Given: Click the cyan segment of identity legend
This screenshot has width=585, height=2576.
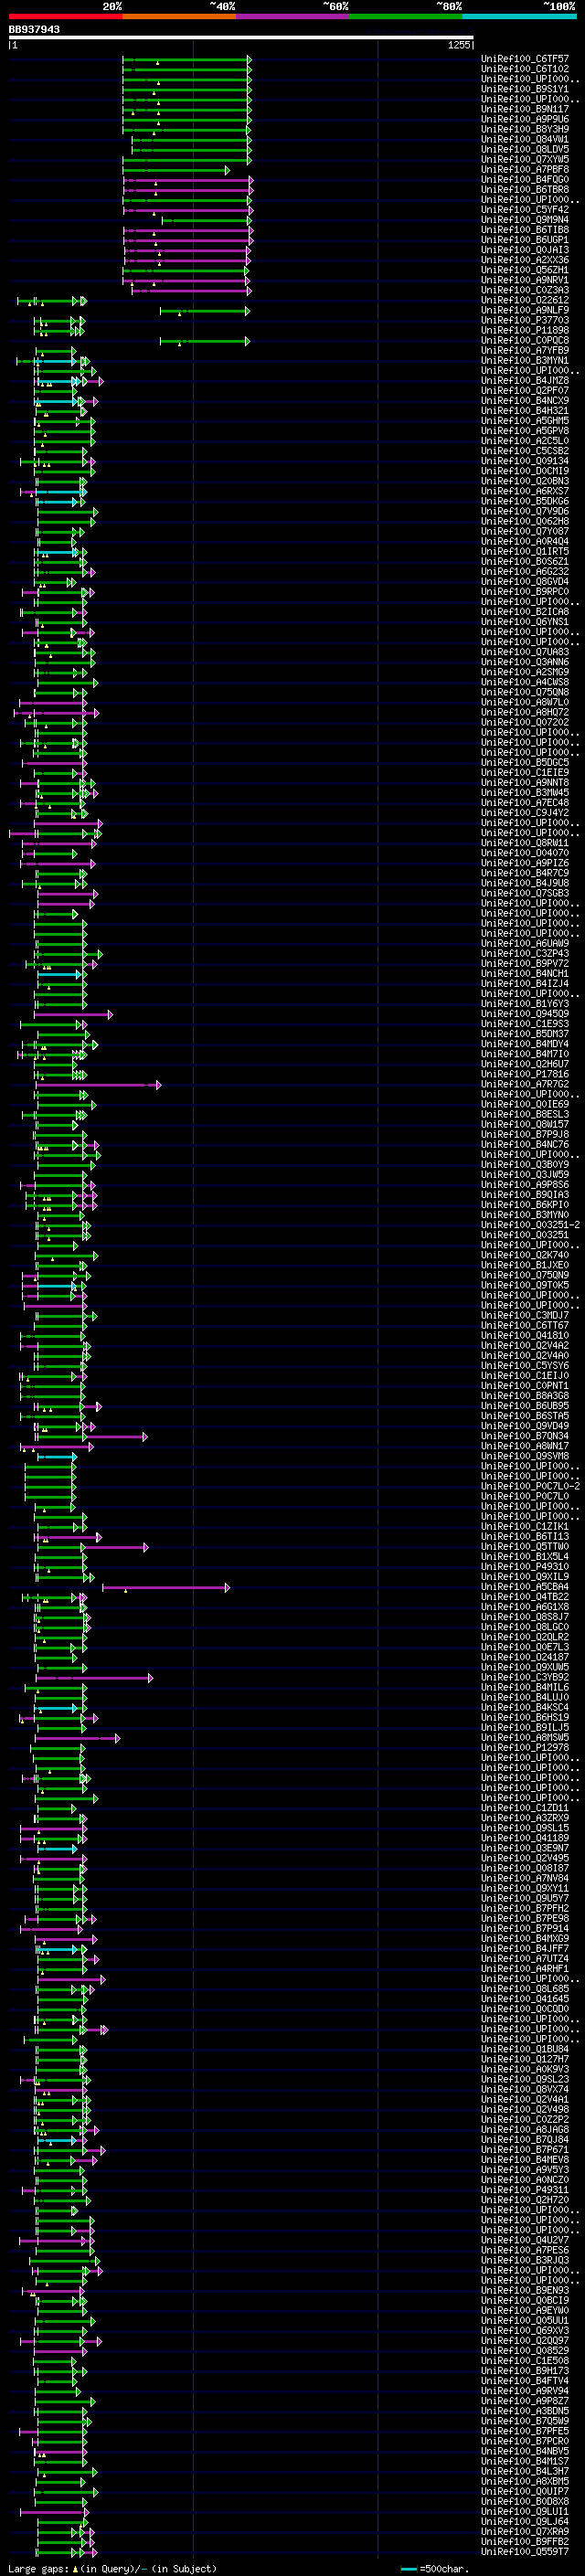Looking at the screenshot, I should (x=520, y=16).
